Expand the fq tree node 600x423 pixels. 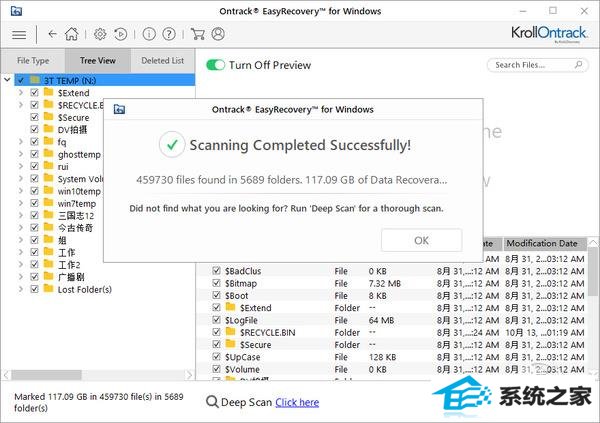coord(21,142)
